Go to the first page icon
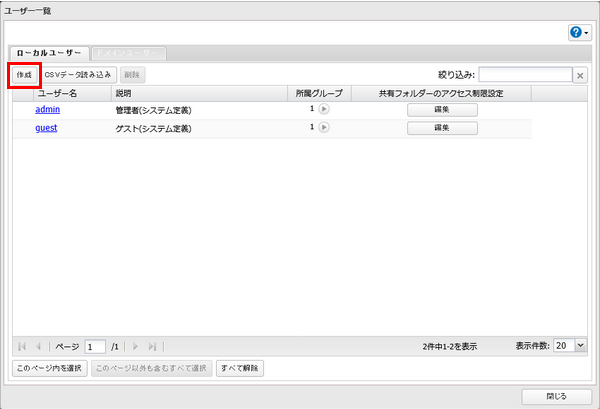The height and width of the screenshot is (409, 600). [x=22, y=347]
